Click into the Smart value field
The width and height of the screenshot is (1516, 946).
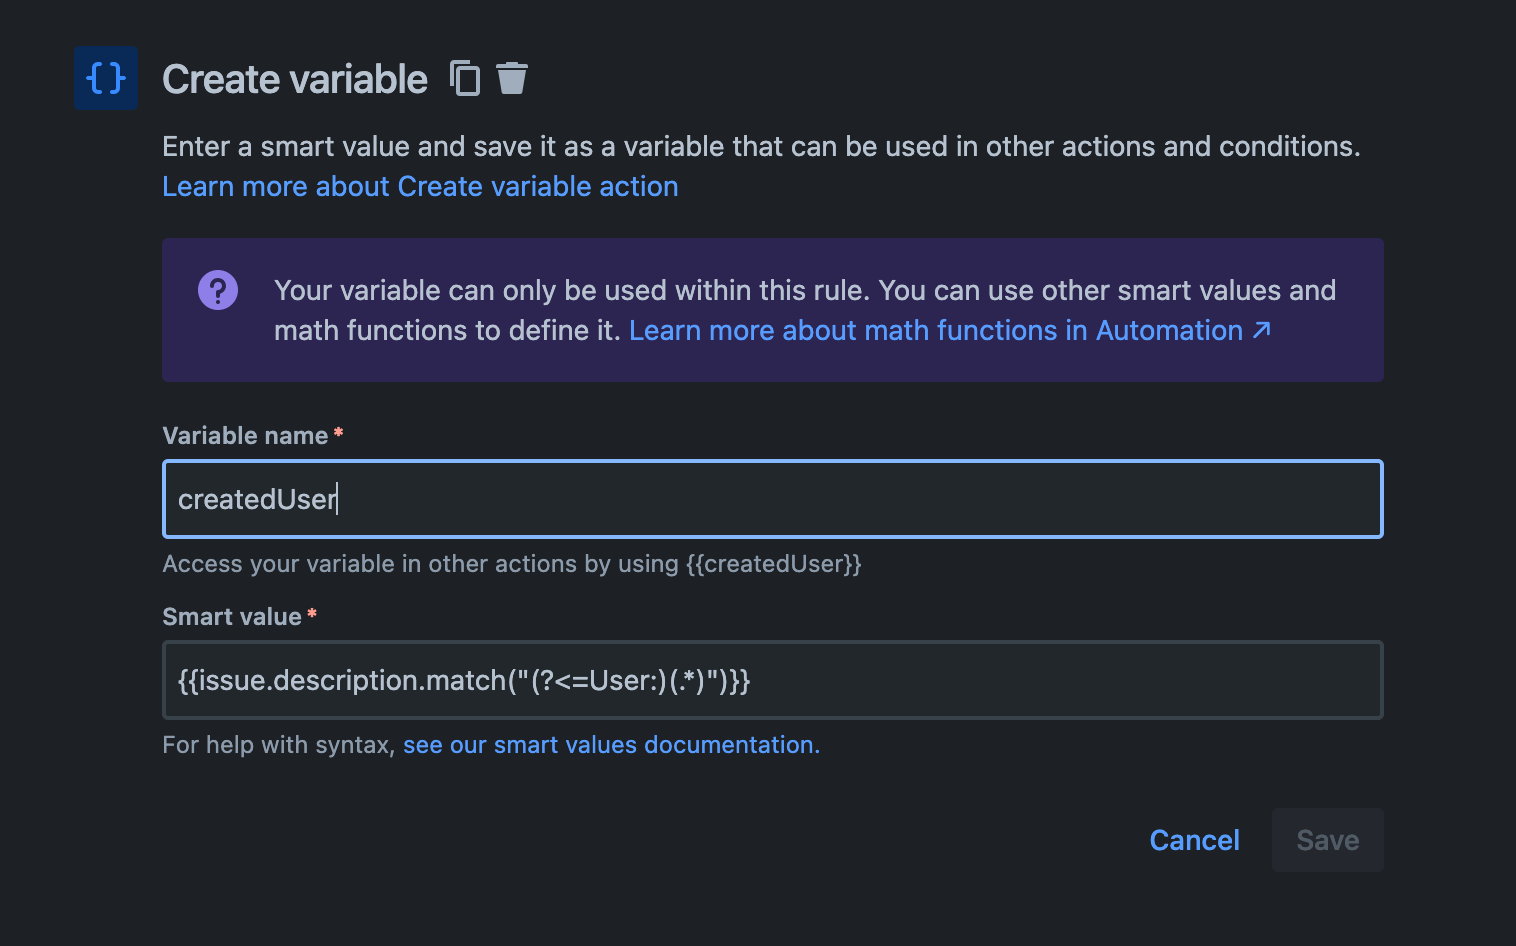tap(772, 680)
